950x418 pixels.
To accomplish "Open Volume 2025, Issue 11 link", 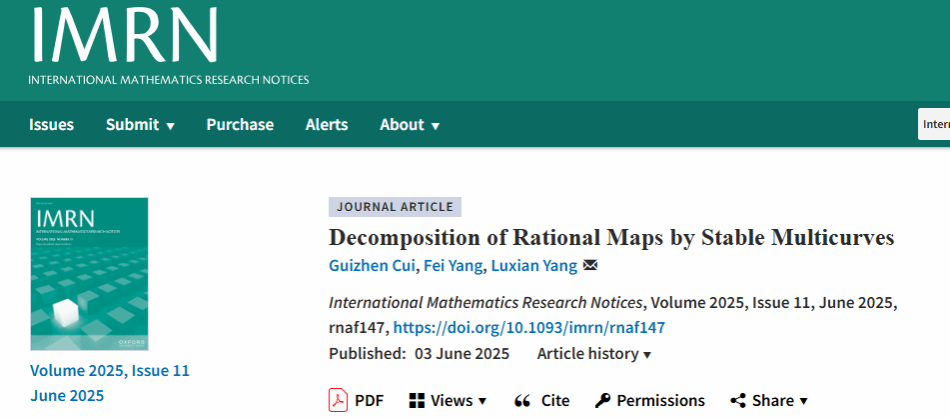I will point(110,371).
